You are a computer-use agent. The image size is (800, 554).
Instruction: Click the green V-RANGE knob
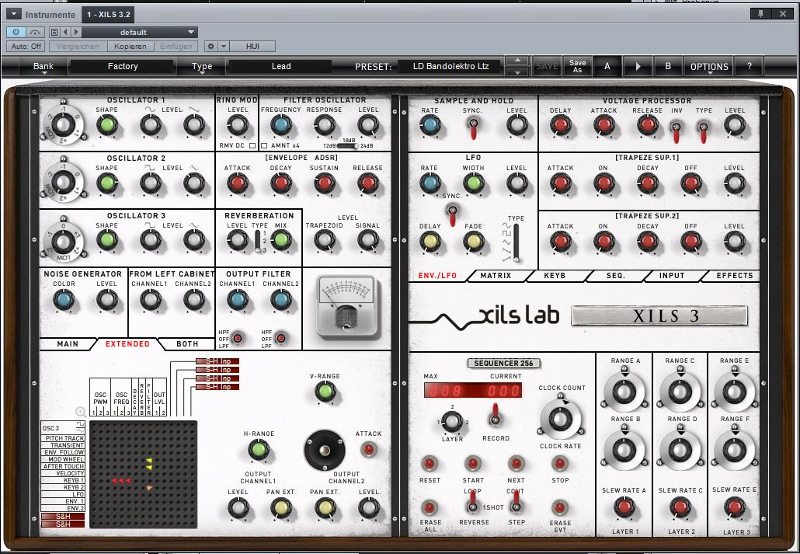click(x=325, y=392)
